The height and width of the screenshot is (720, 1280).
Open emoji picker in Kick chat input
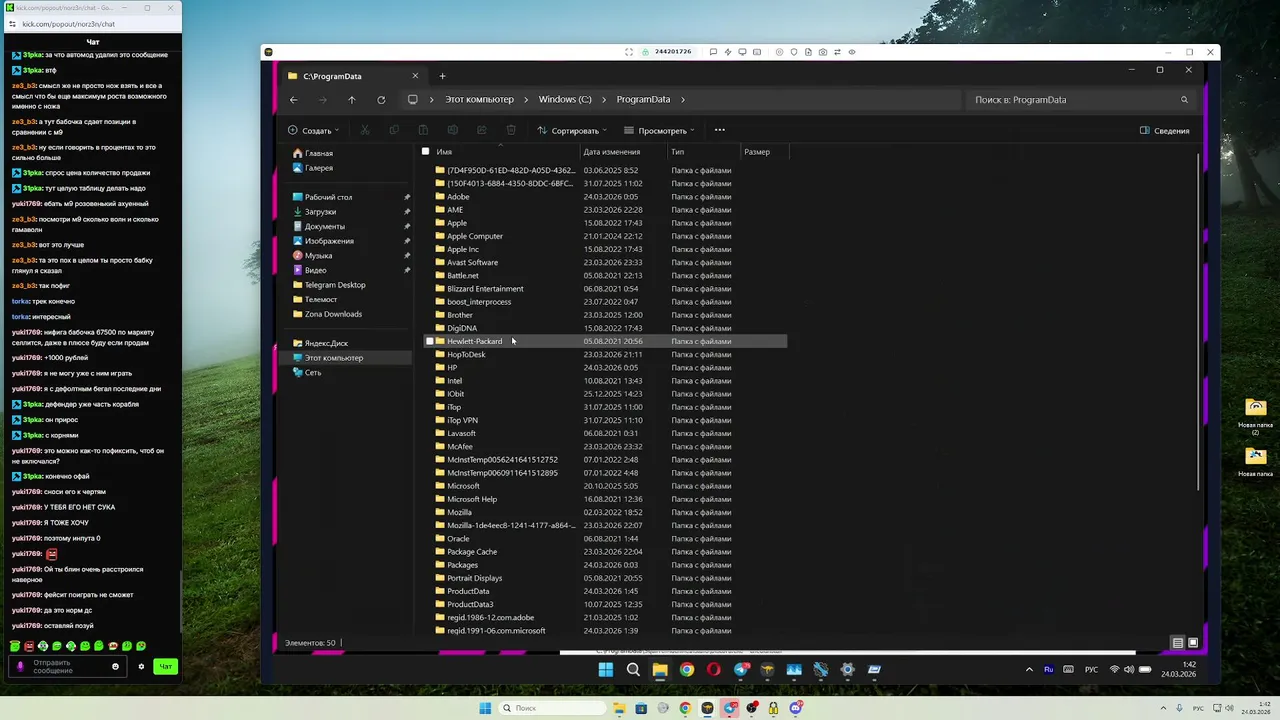point(115,667)
